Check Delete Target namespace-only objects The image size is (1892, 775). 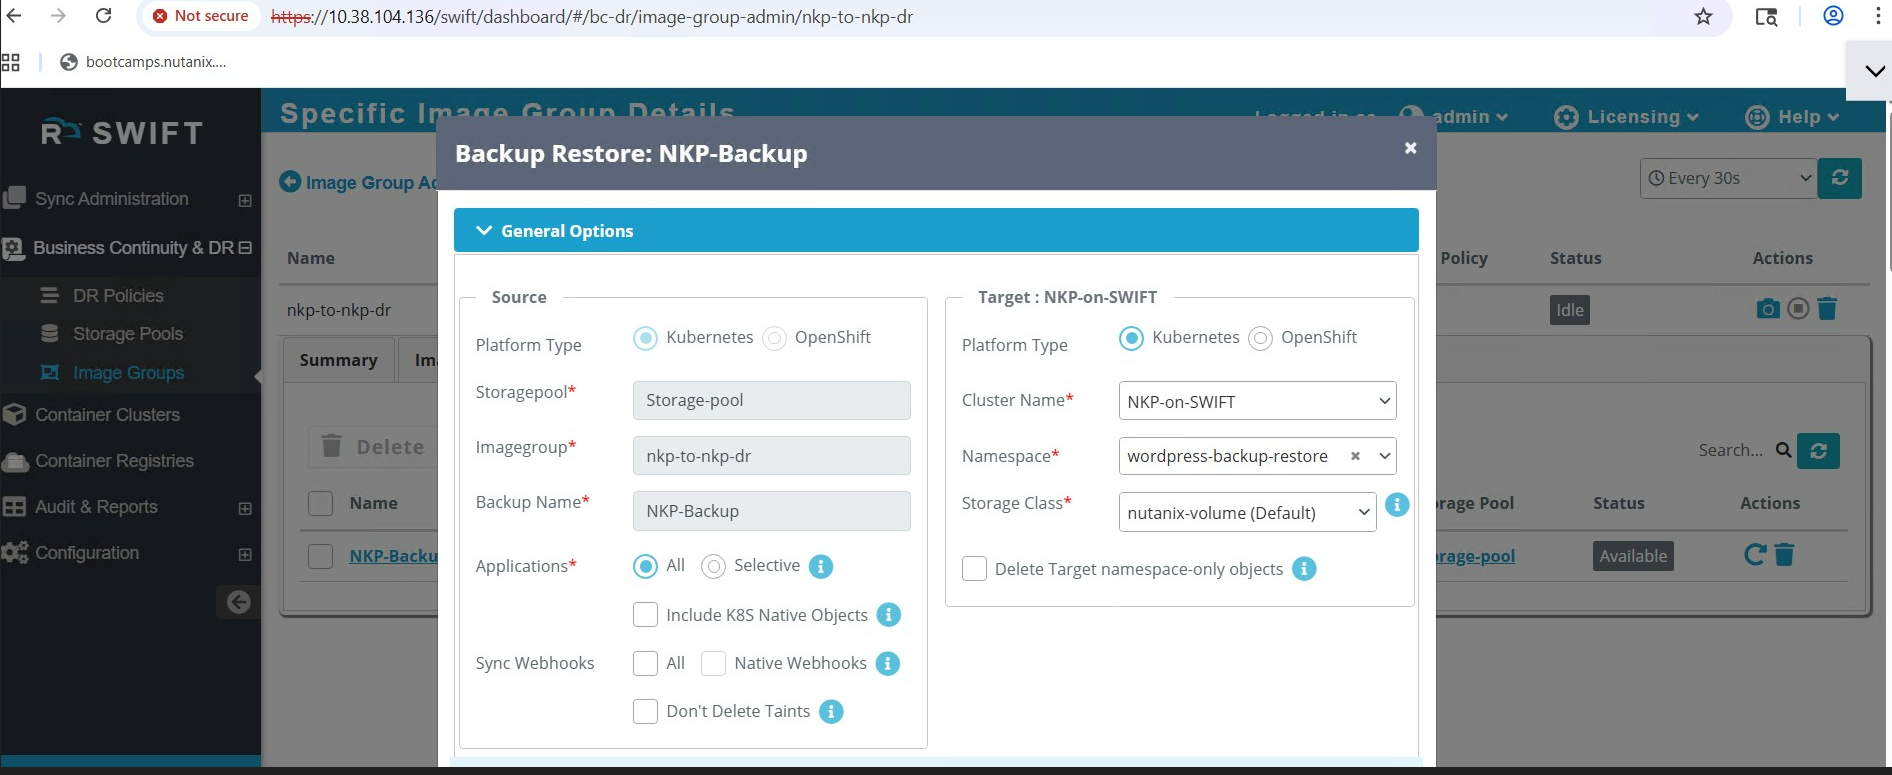pos(974,569)
